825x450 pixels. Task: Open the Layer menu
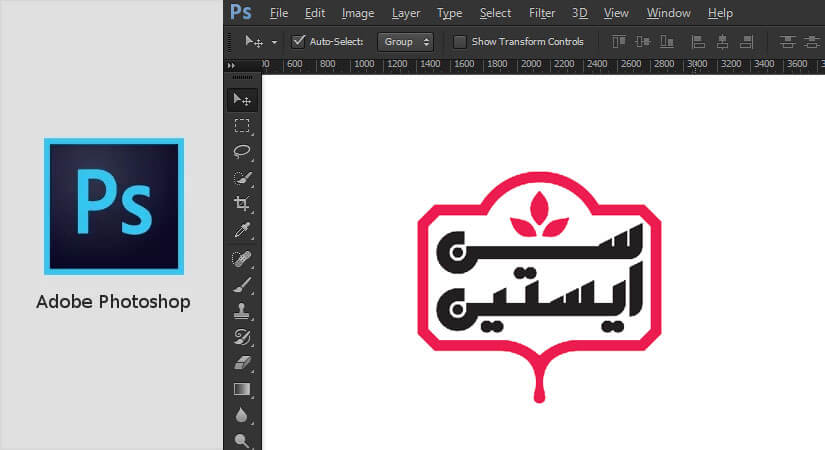click(x=406, y=13)
